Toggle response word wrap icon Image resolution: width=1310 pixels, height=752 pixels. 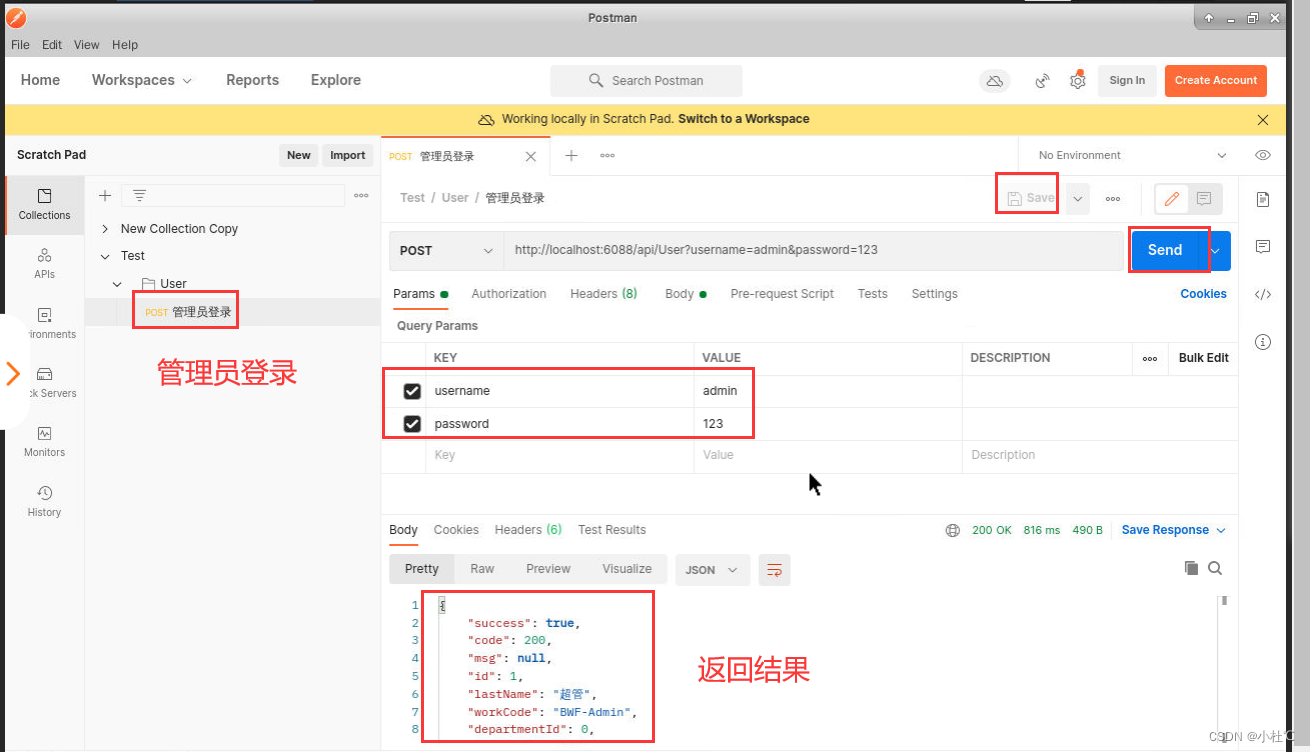point(774,569)
